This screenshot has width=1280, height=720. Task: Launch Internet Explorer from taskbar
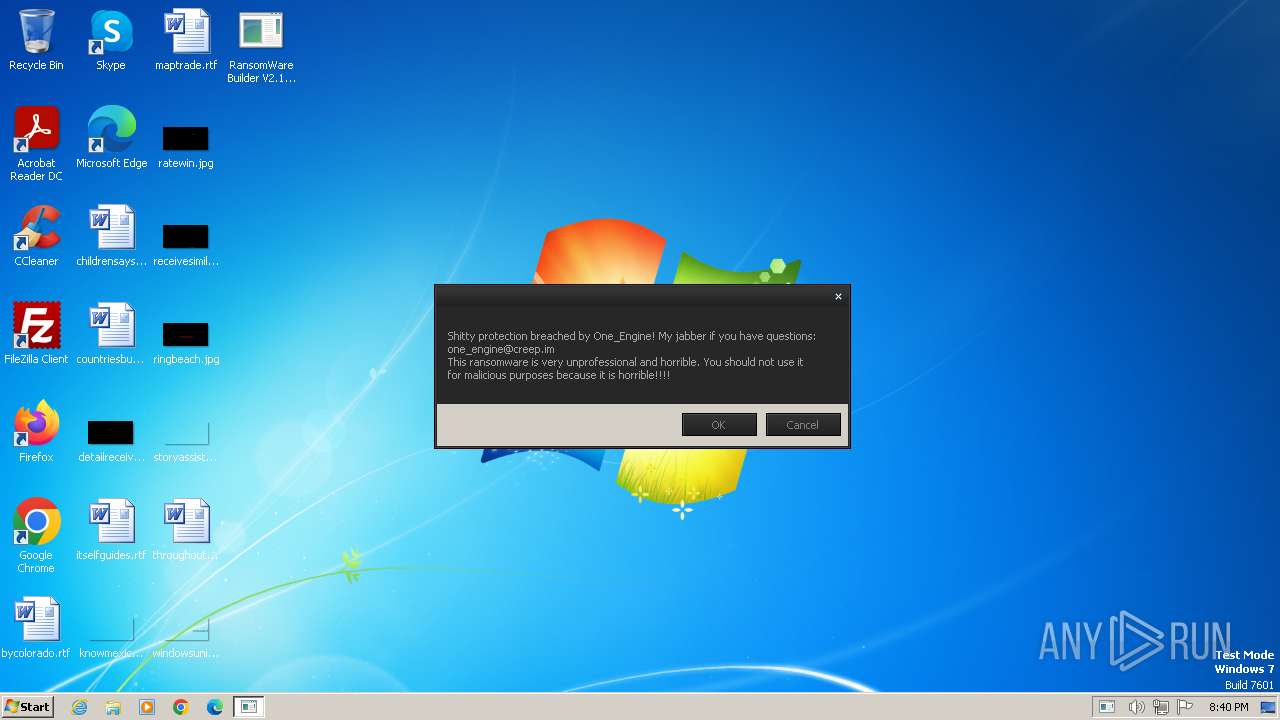(79, 707)
